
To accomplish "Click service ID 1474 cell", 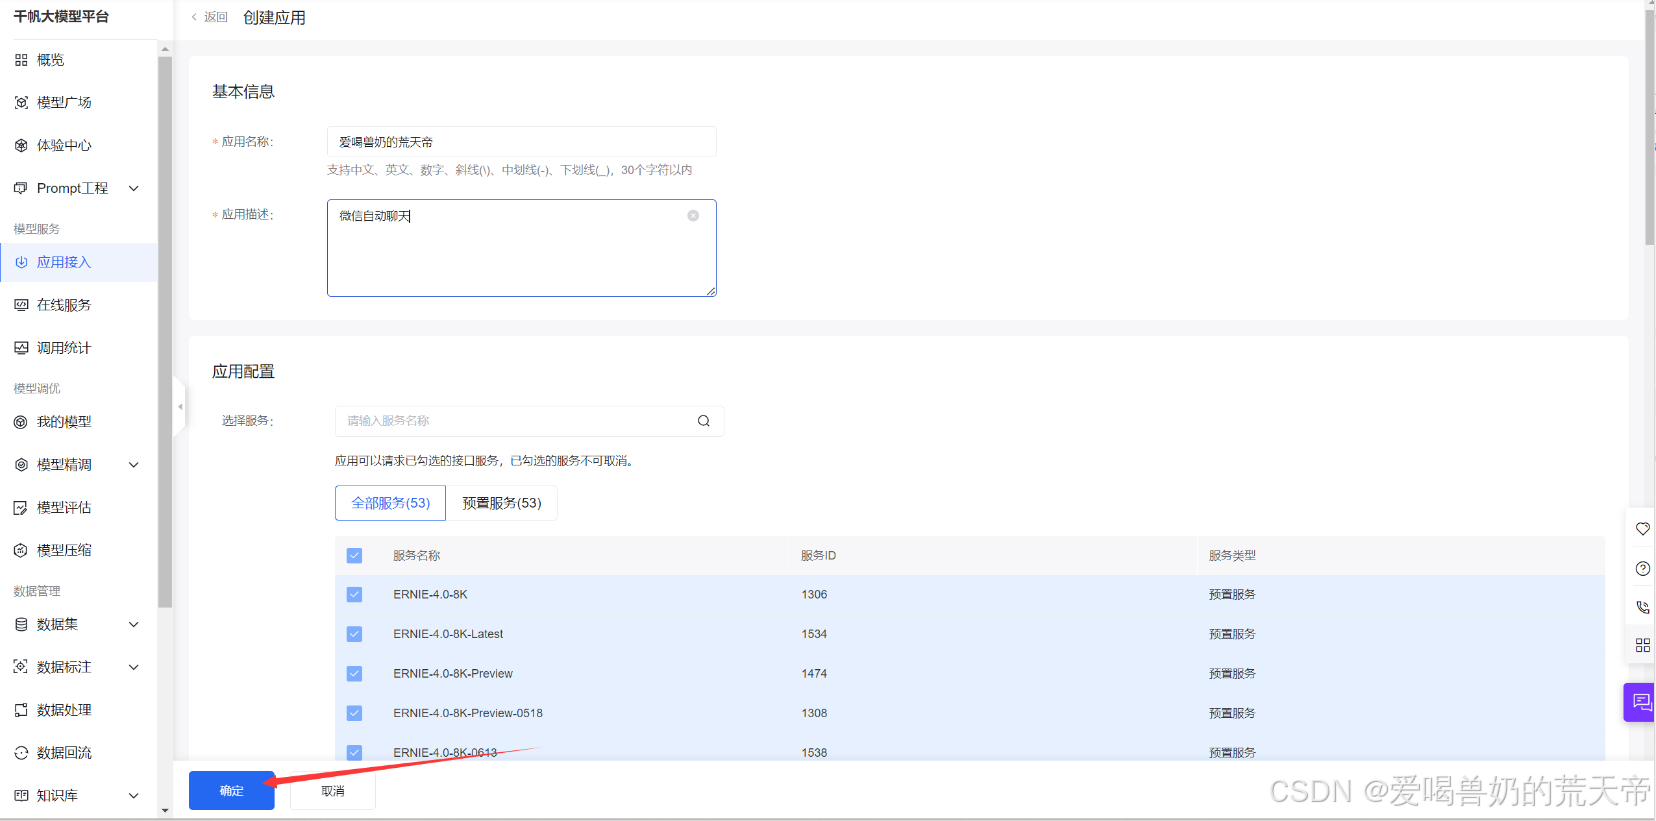I will coord(814,674).
